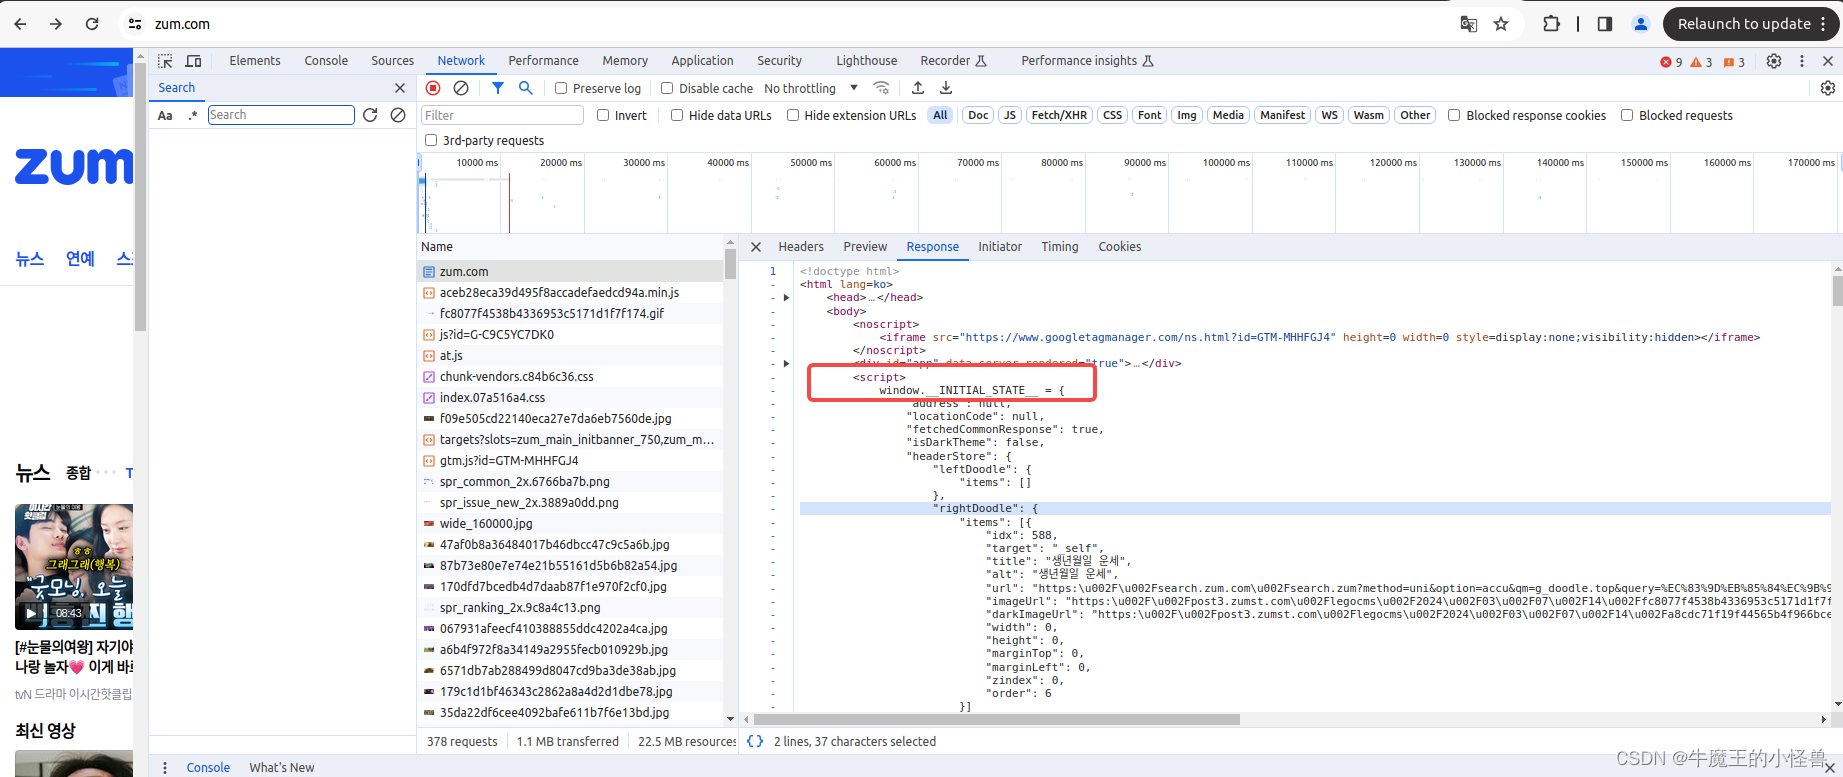
Task: Tick the Blocked requests checkbox
Action: click(x=1627, y=115)
